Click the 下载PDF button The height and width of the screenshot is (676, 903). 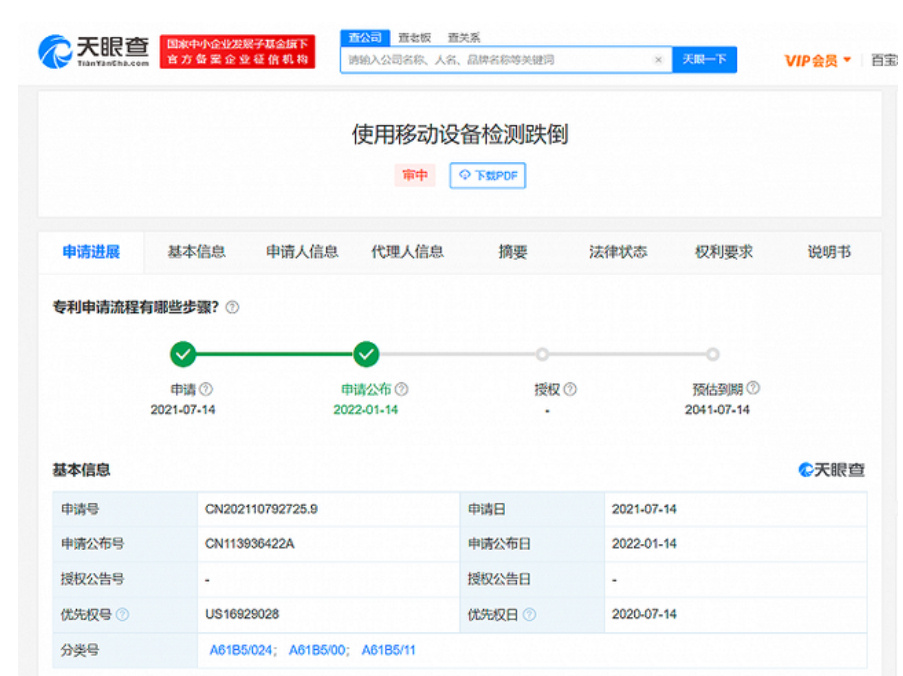(487, 175)
